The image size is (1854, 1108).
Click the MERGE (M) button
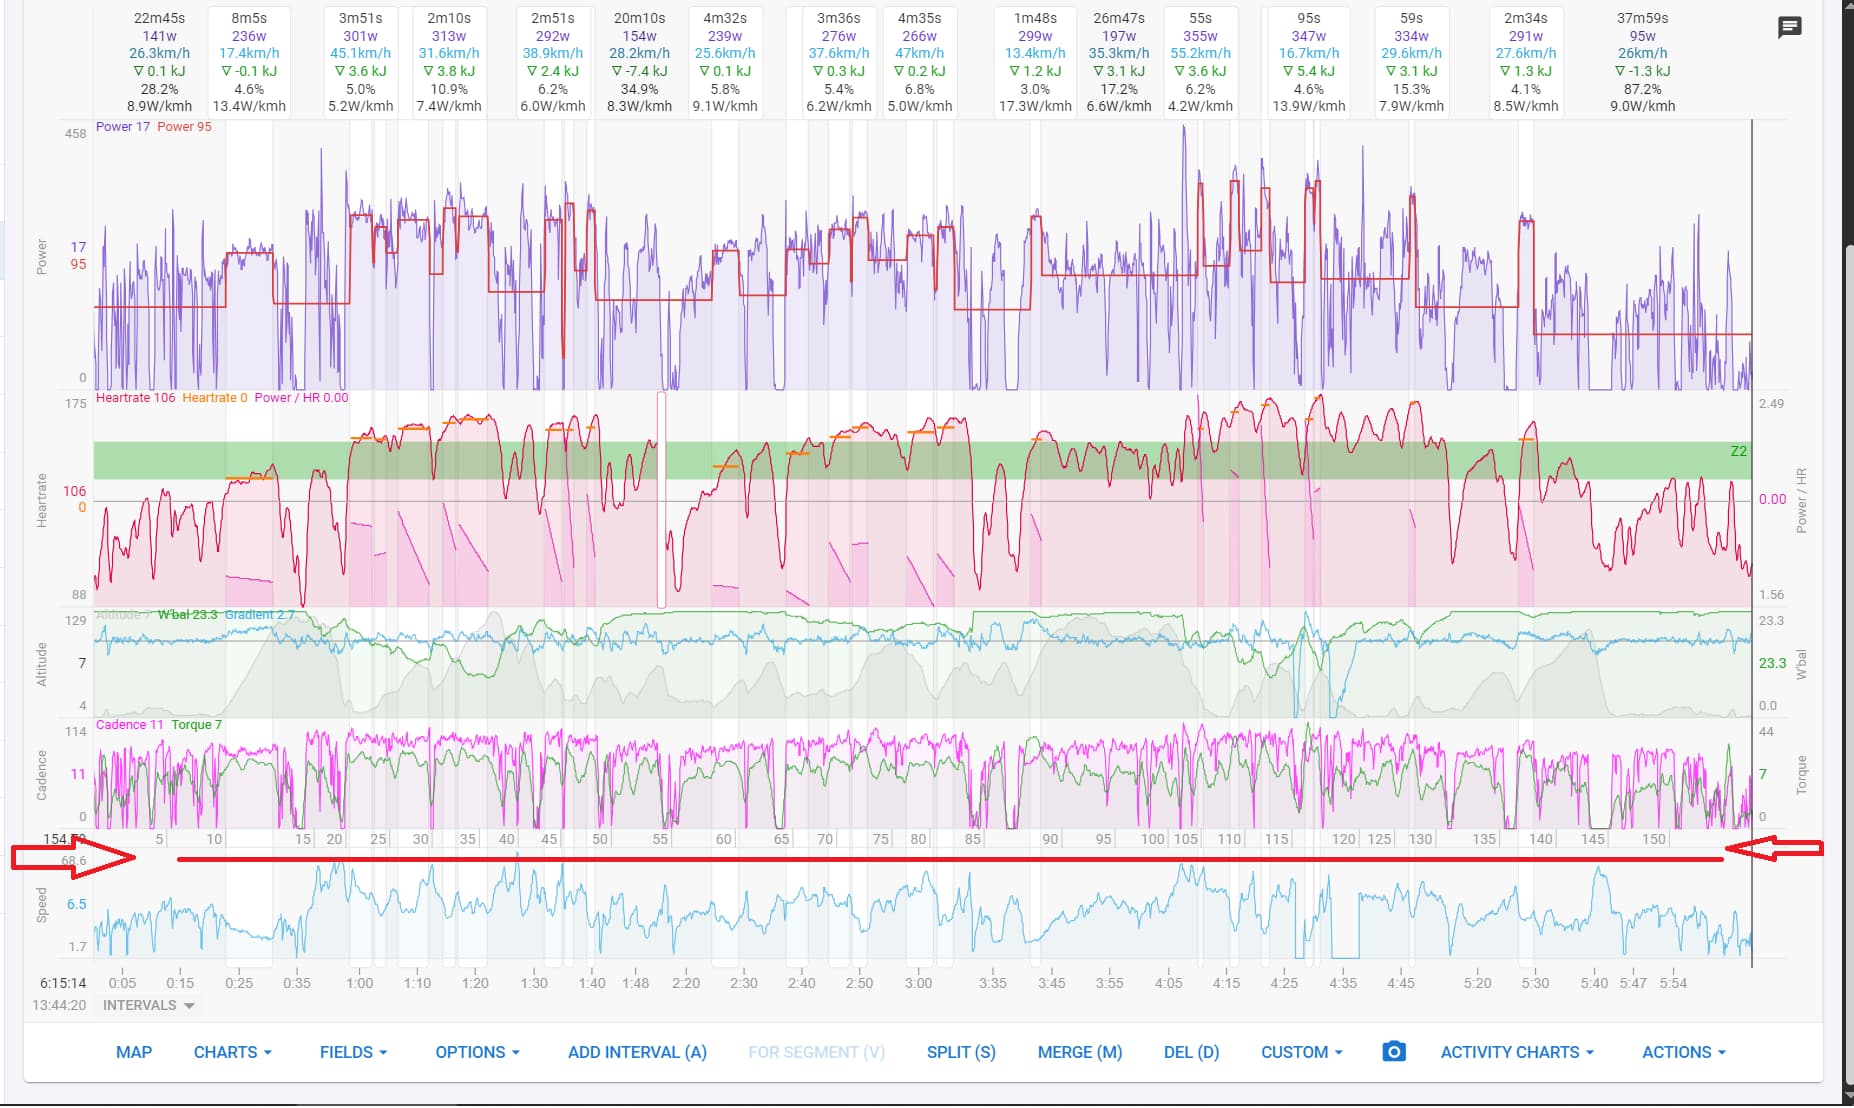pyautogui.click(x=1079, y=1052)
